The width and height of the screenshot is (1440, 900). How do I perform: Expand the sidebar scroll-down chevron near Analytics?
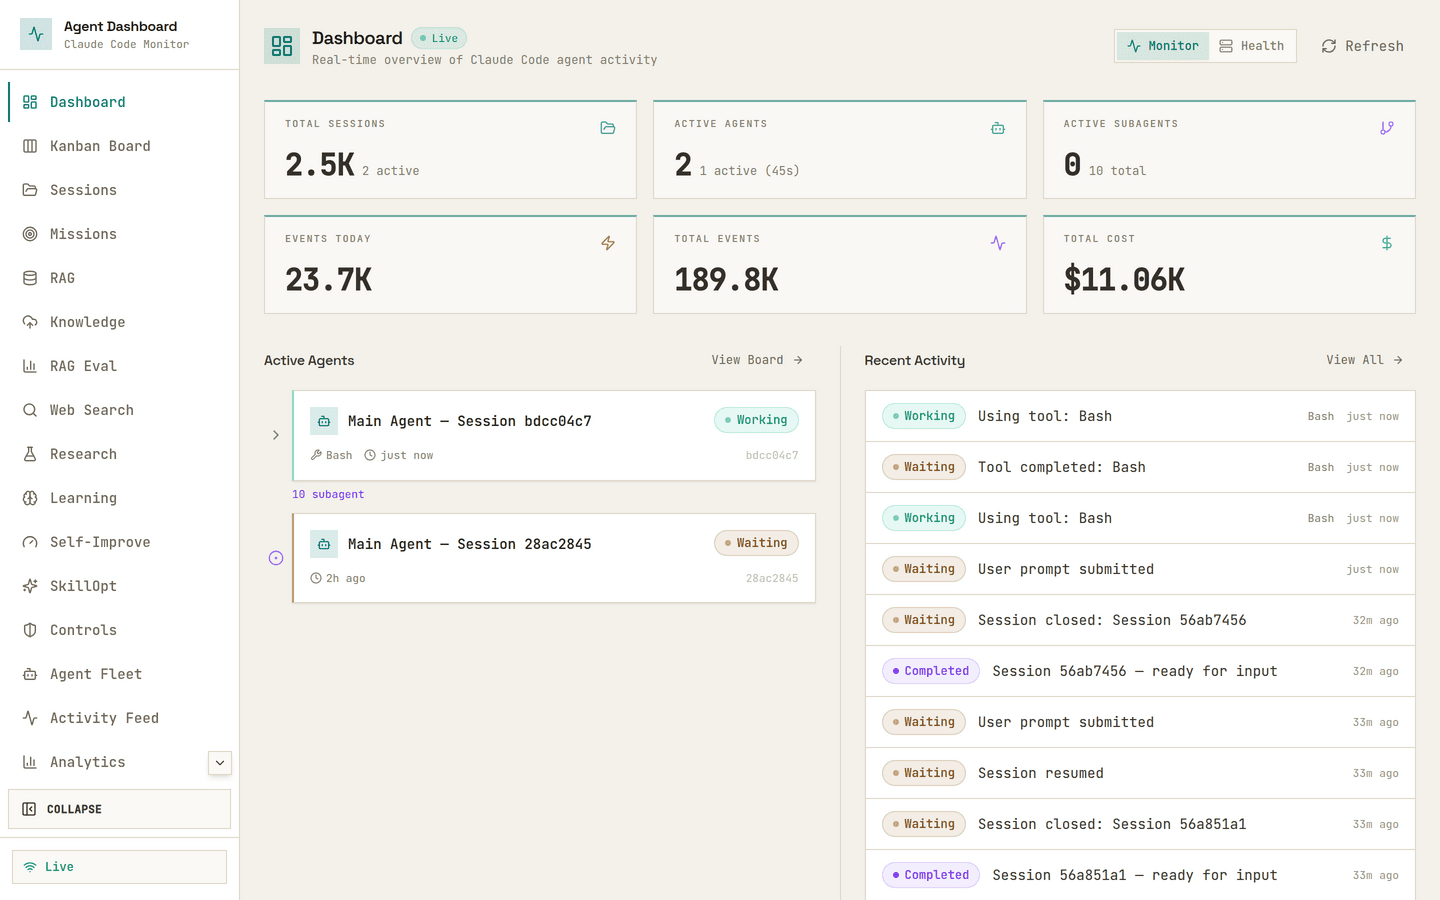click(220, 763)
